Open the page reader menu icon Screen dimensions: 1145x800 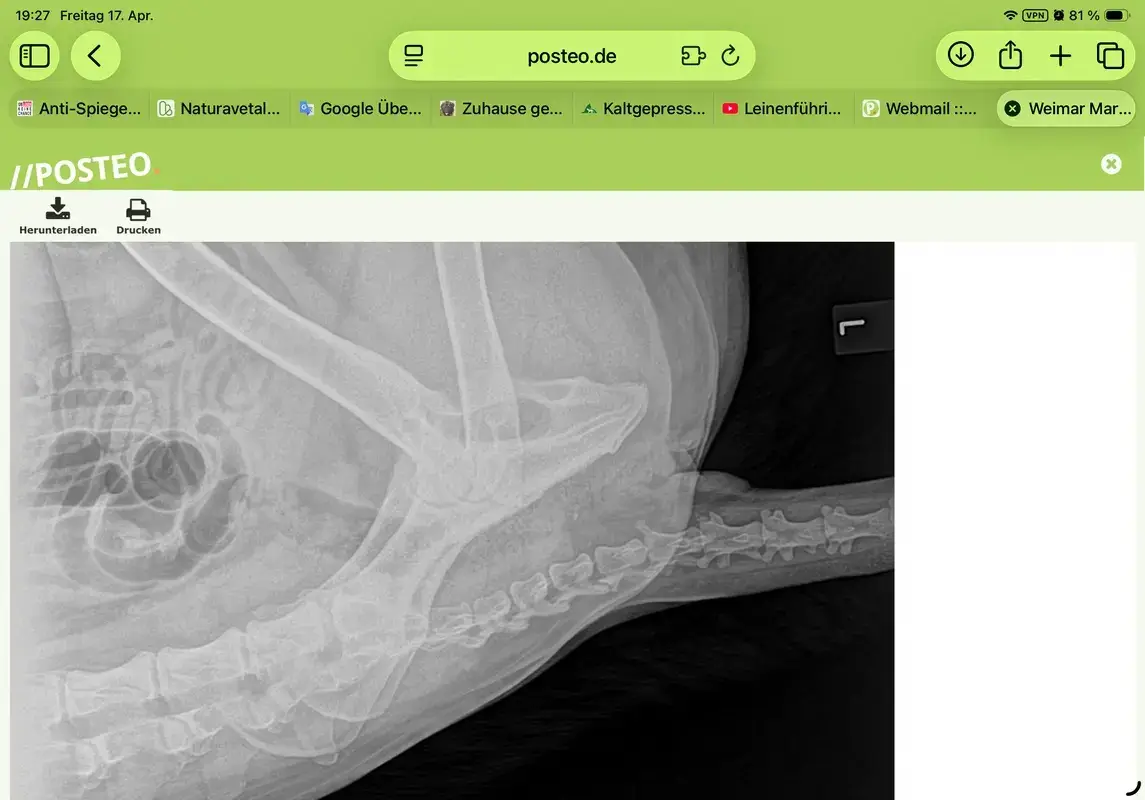413,55
